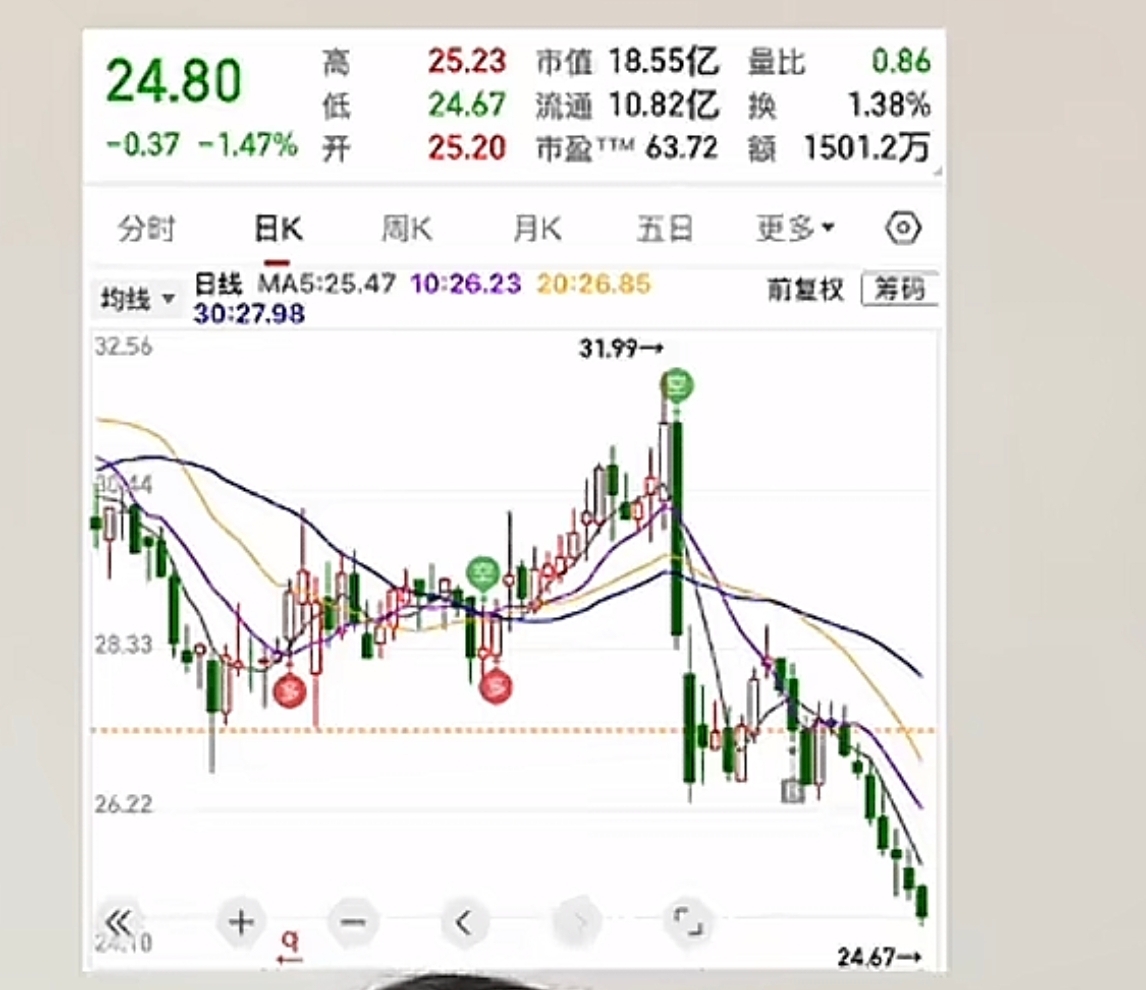Select the 日K tab
The width and height of the screenshot is (1146, 990).
(x=278, y=229)
